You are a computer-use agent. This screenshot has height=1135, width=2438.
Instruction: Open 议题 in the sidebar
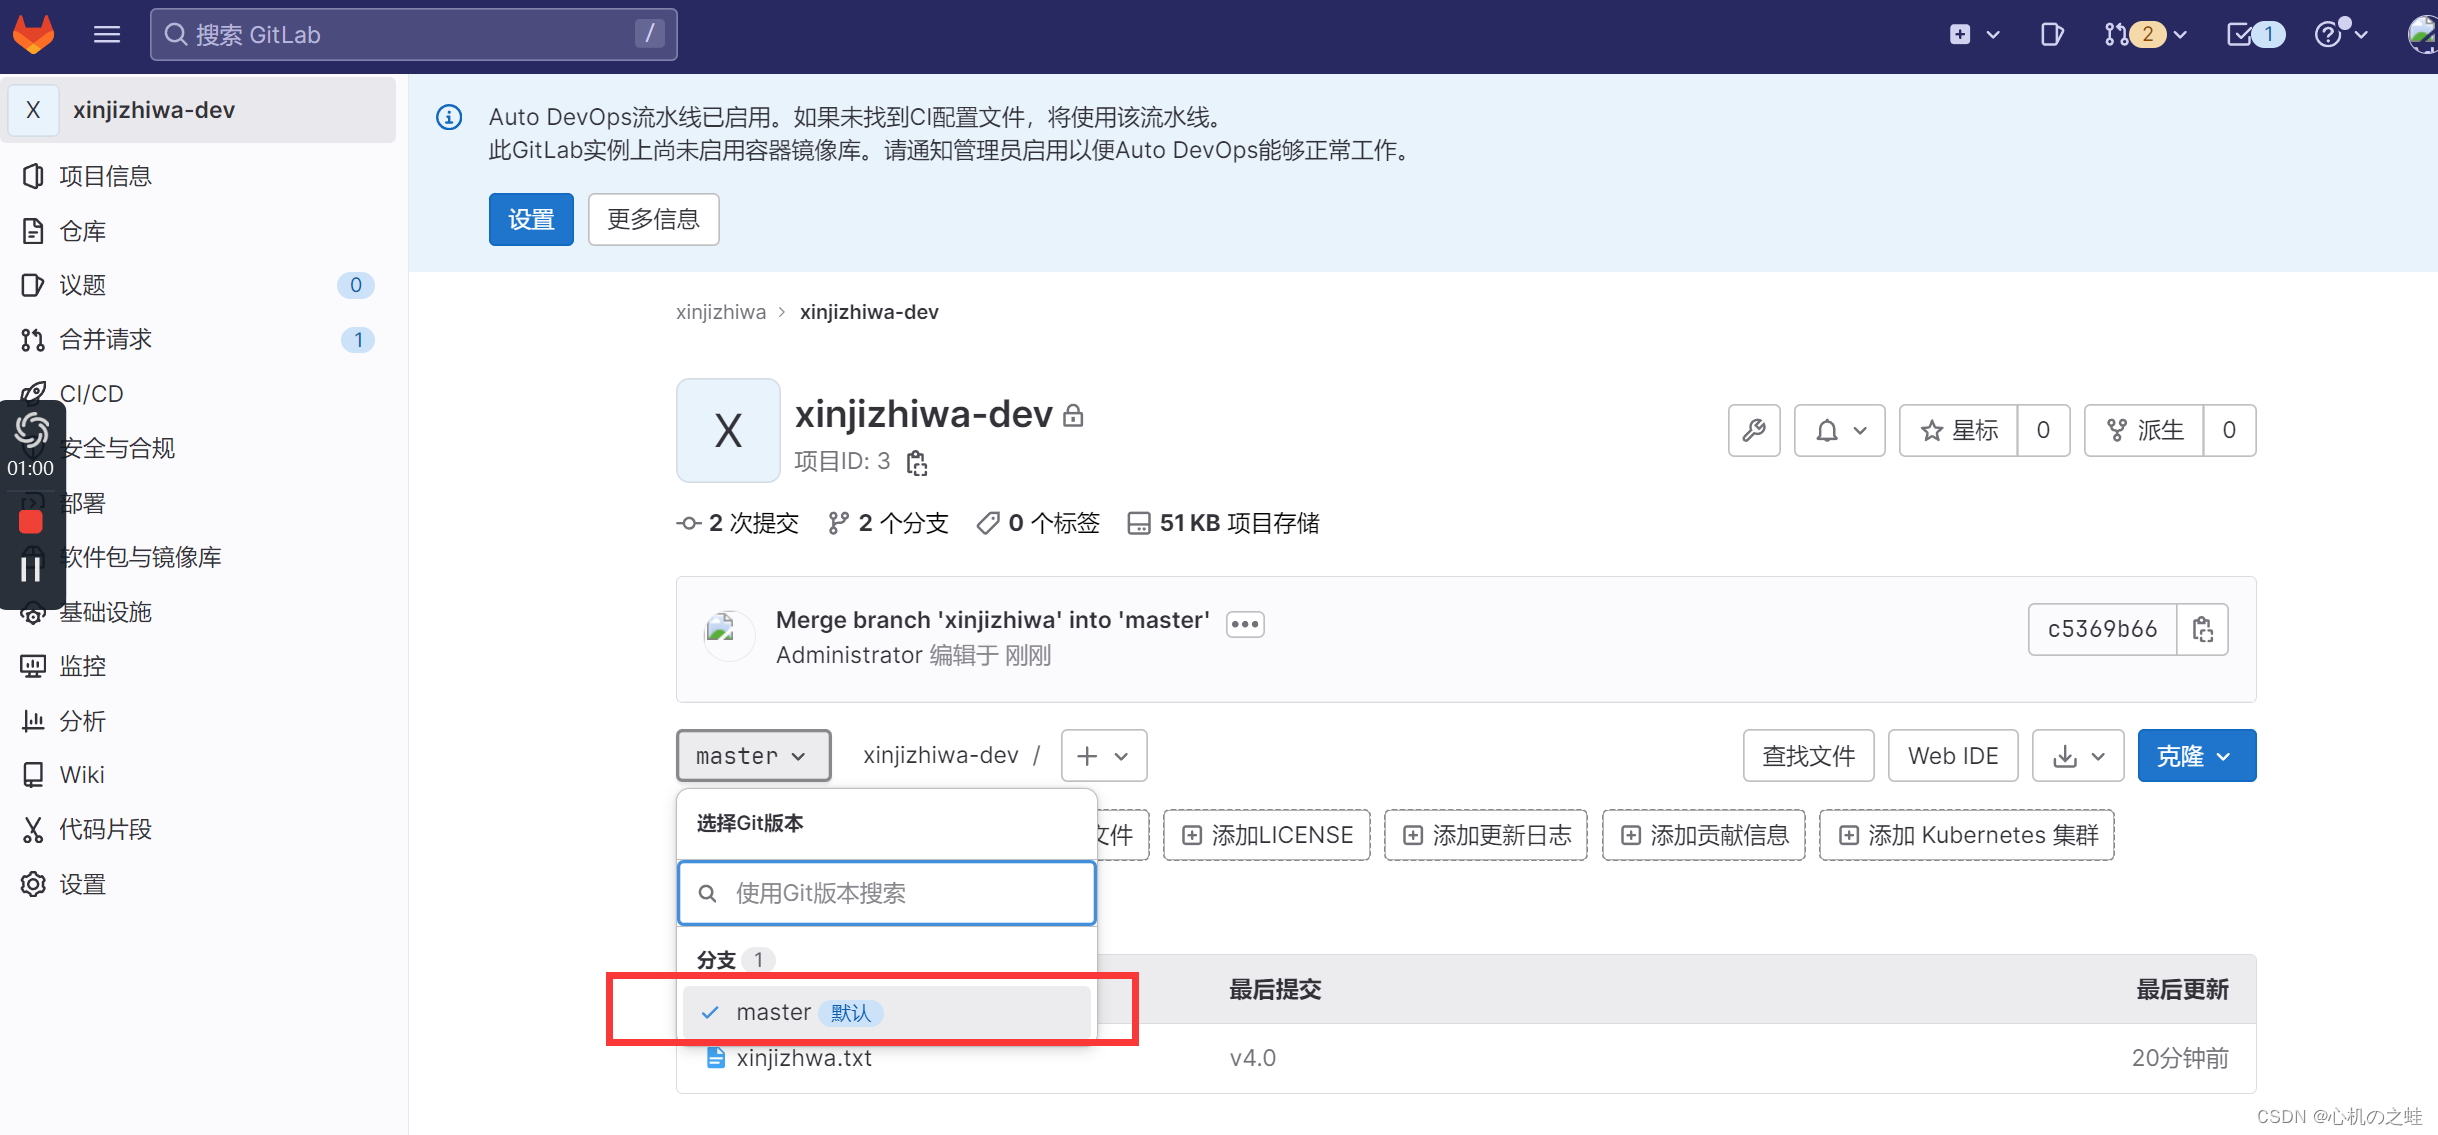pos(200,285)
